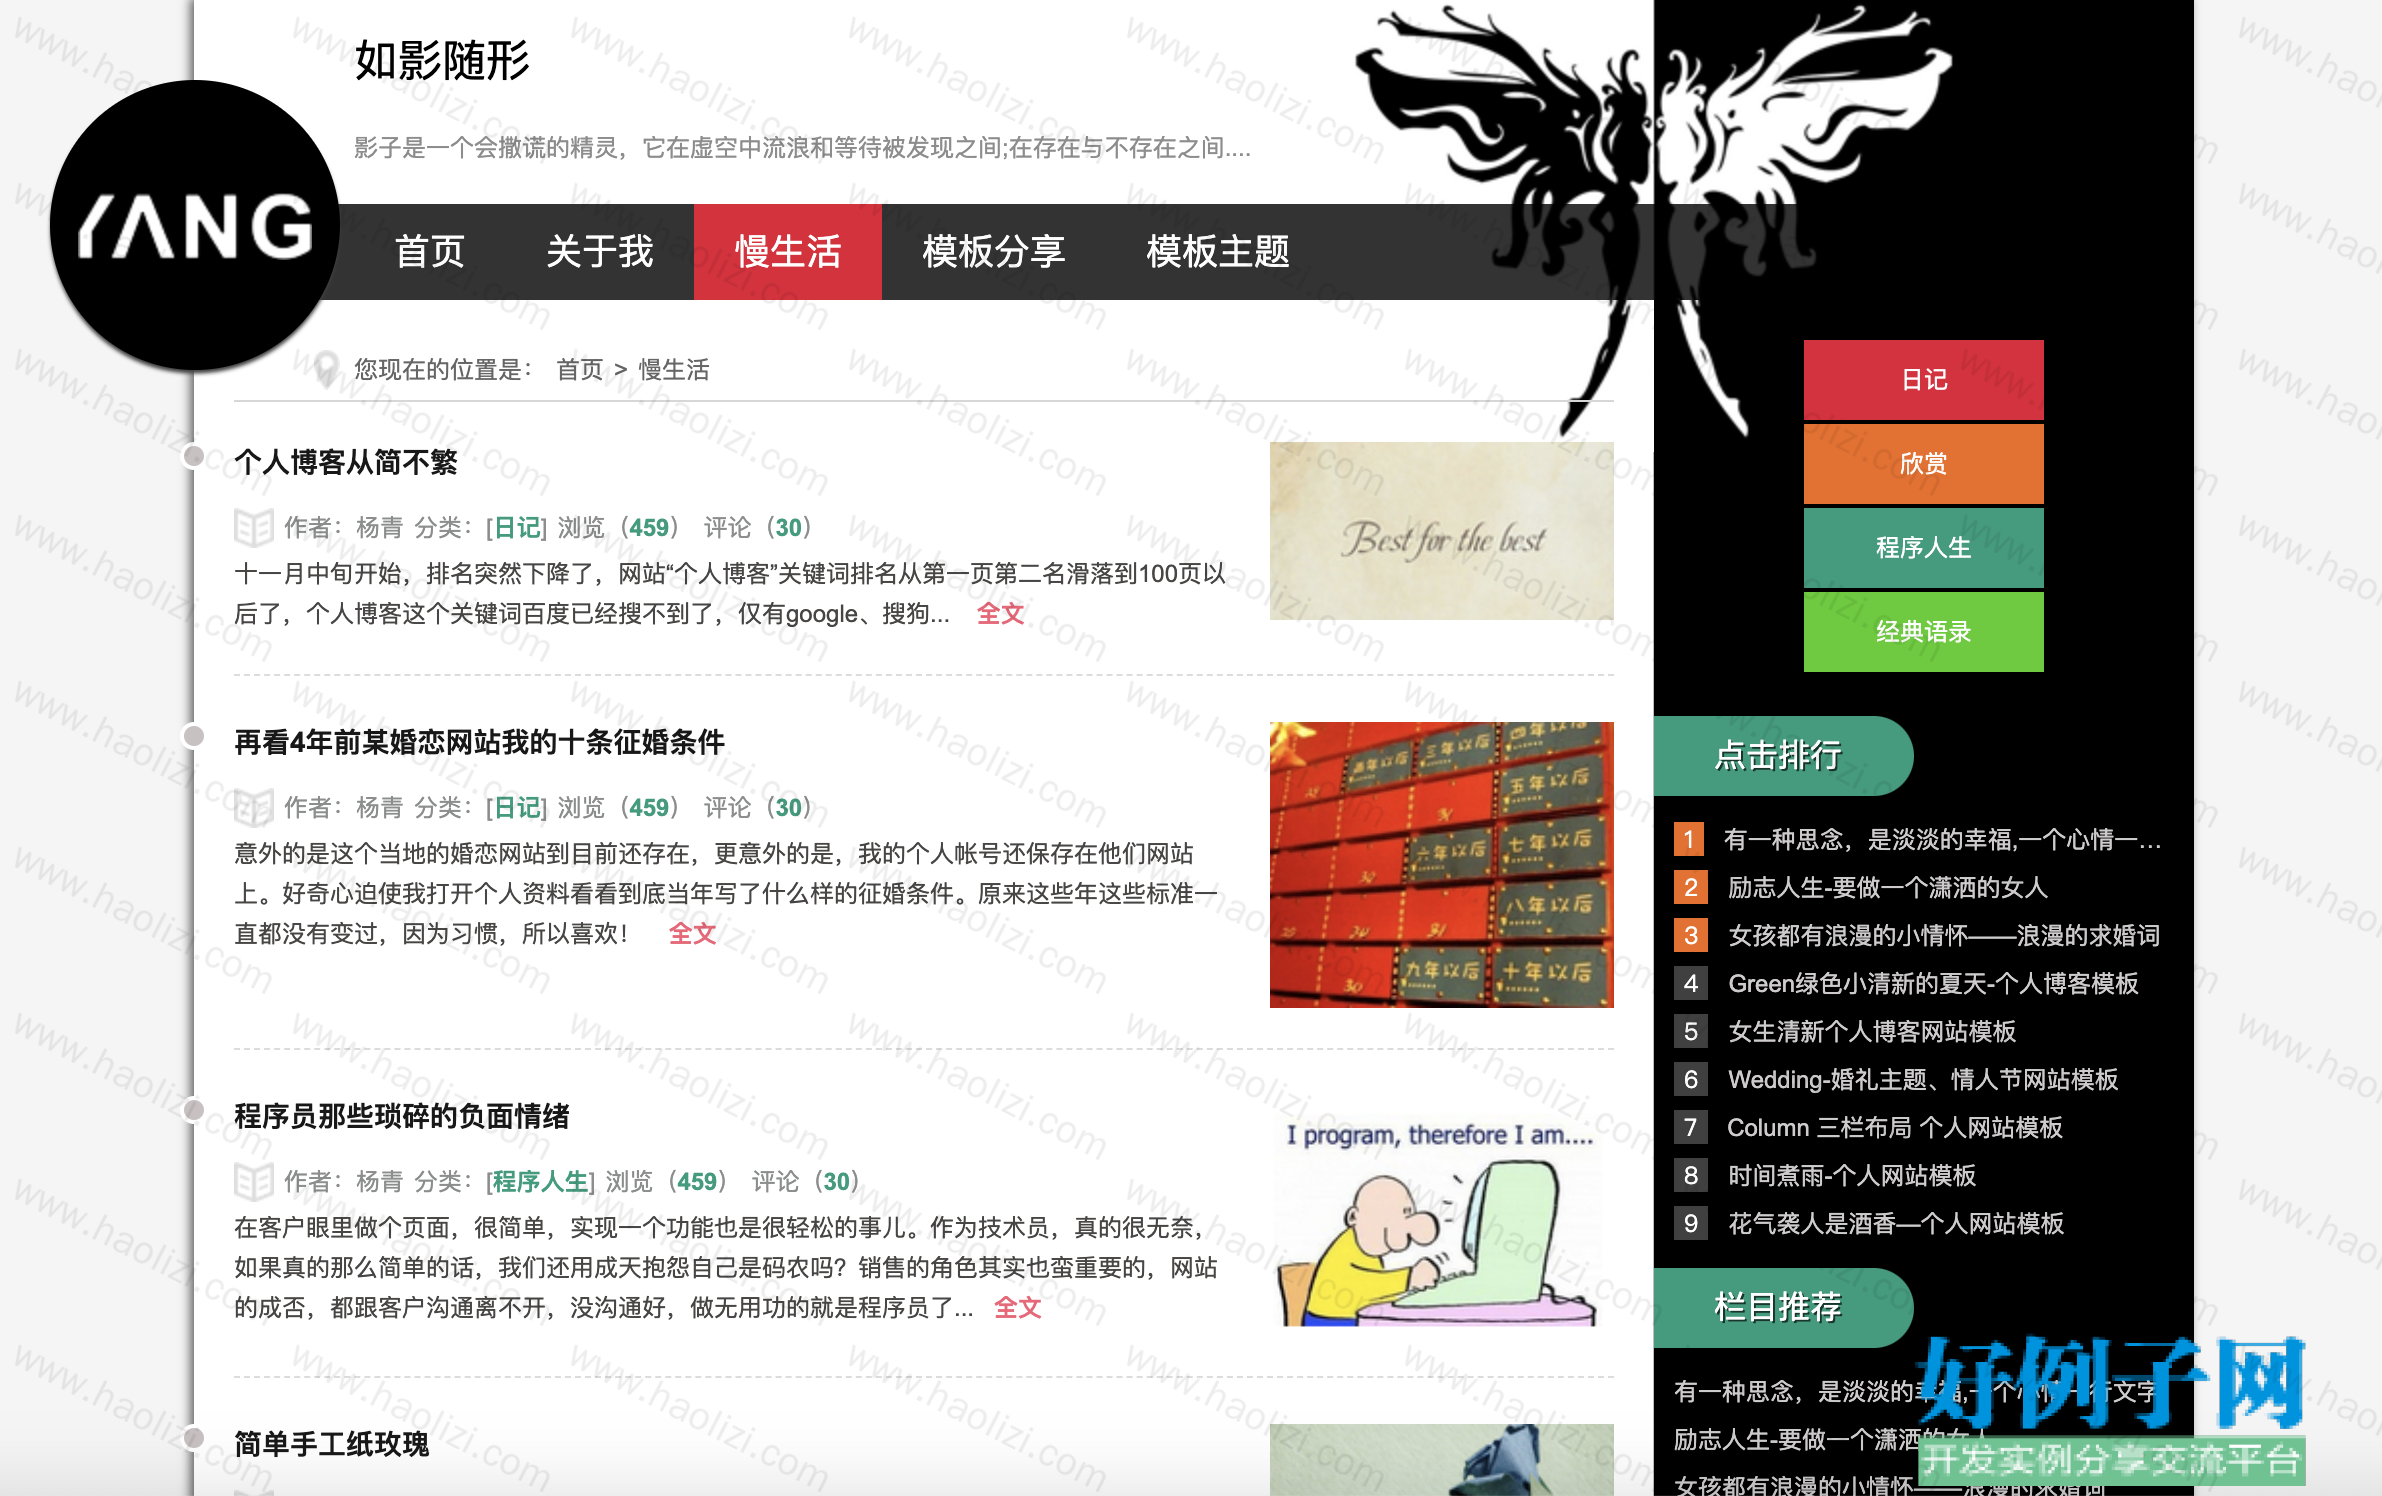Viewport: 2382px width, 1496px height.
Task: Click the 栏目推荐 section header
Action: click(1784, 1308)
